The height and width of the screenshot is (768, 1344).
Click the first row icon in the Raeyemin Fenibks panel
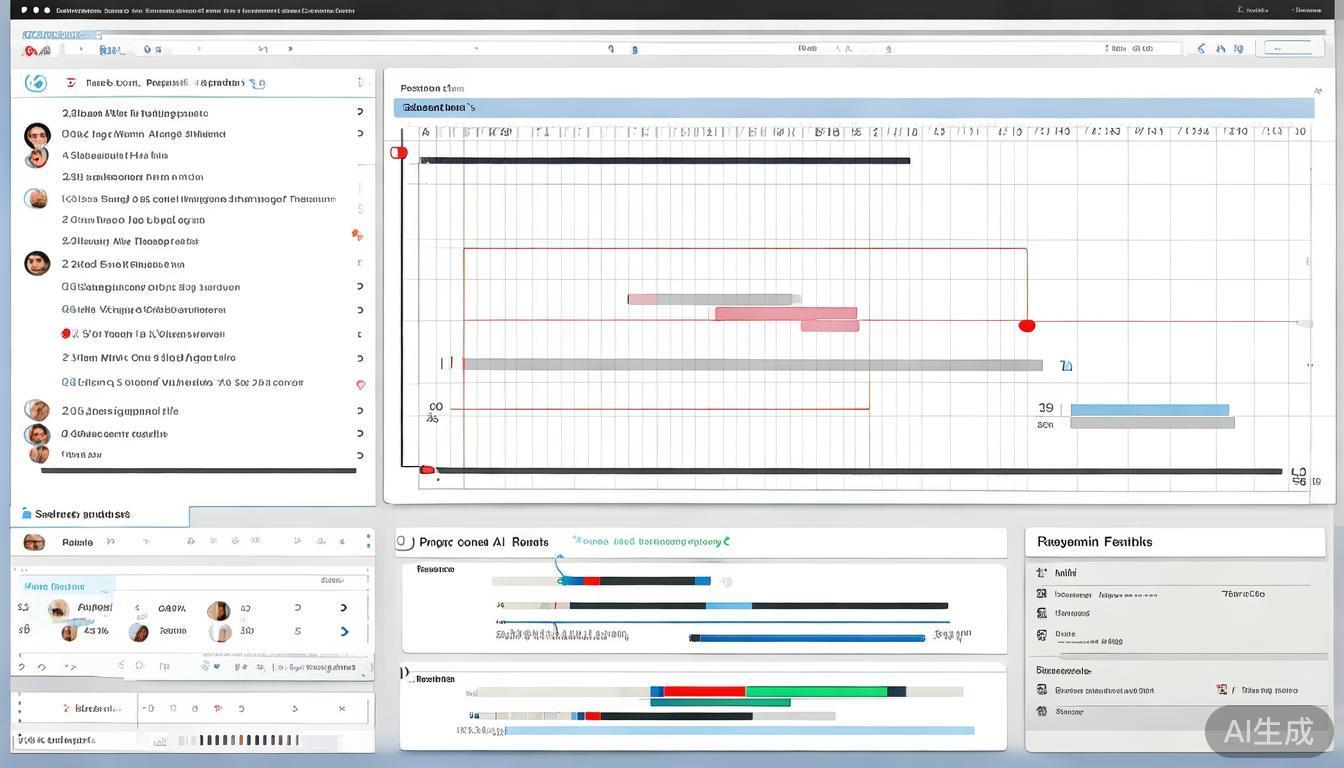[1042, 573]
